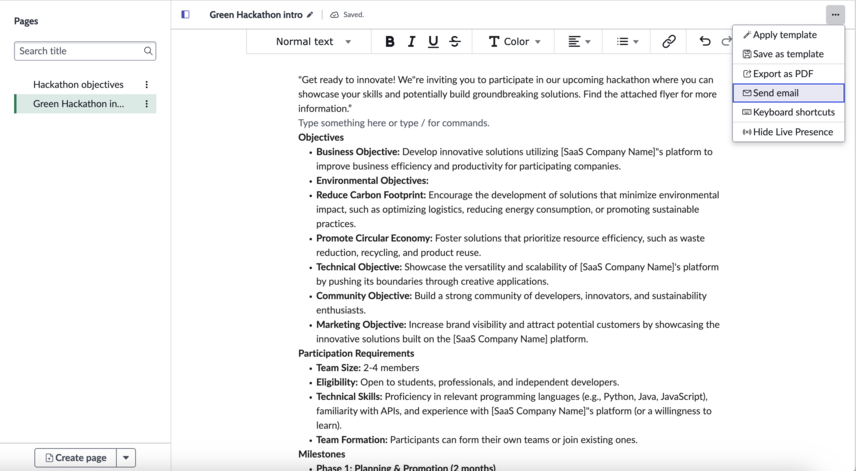Select Send email option
This screenshot has height=471, width=856.
(x=788, y=93)
